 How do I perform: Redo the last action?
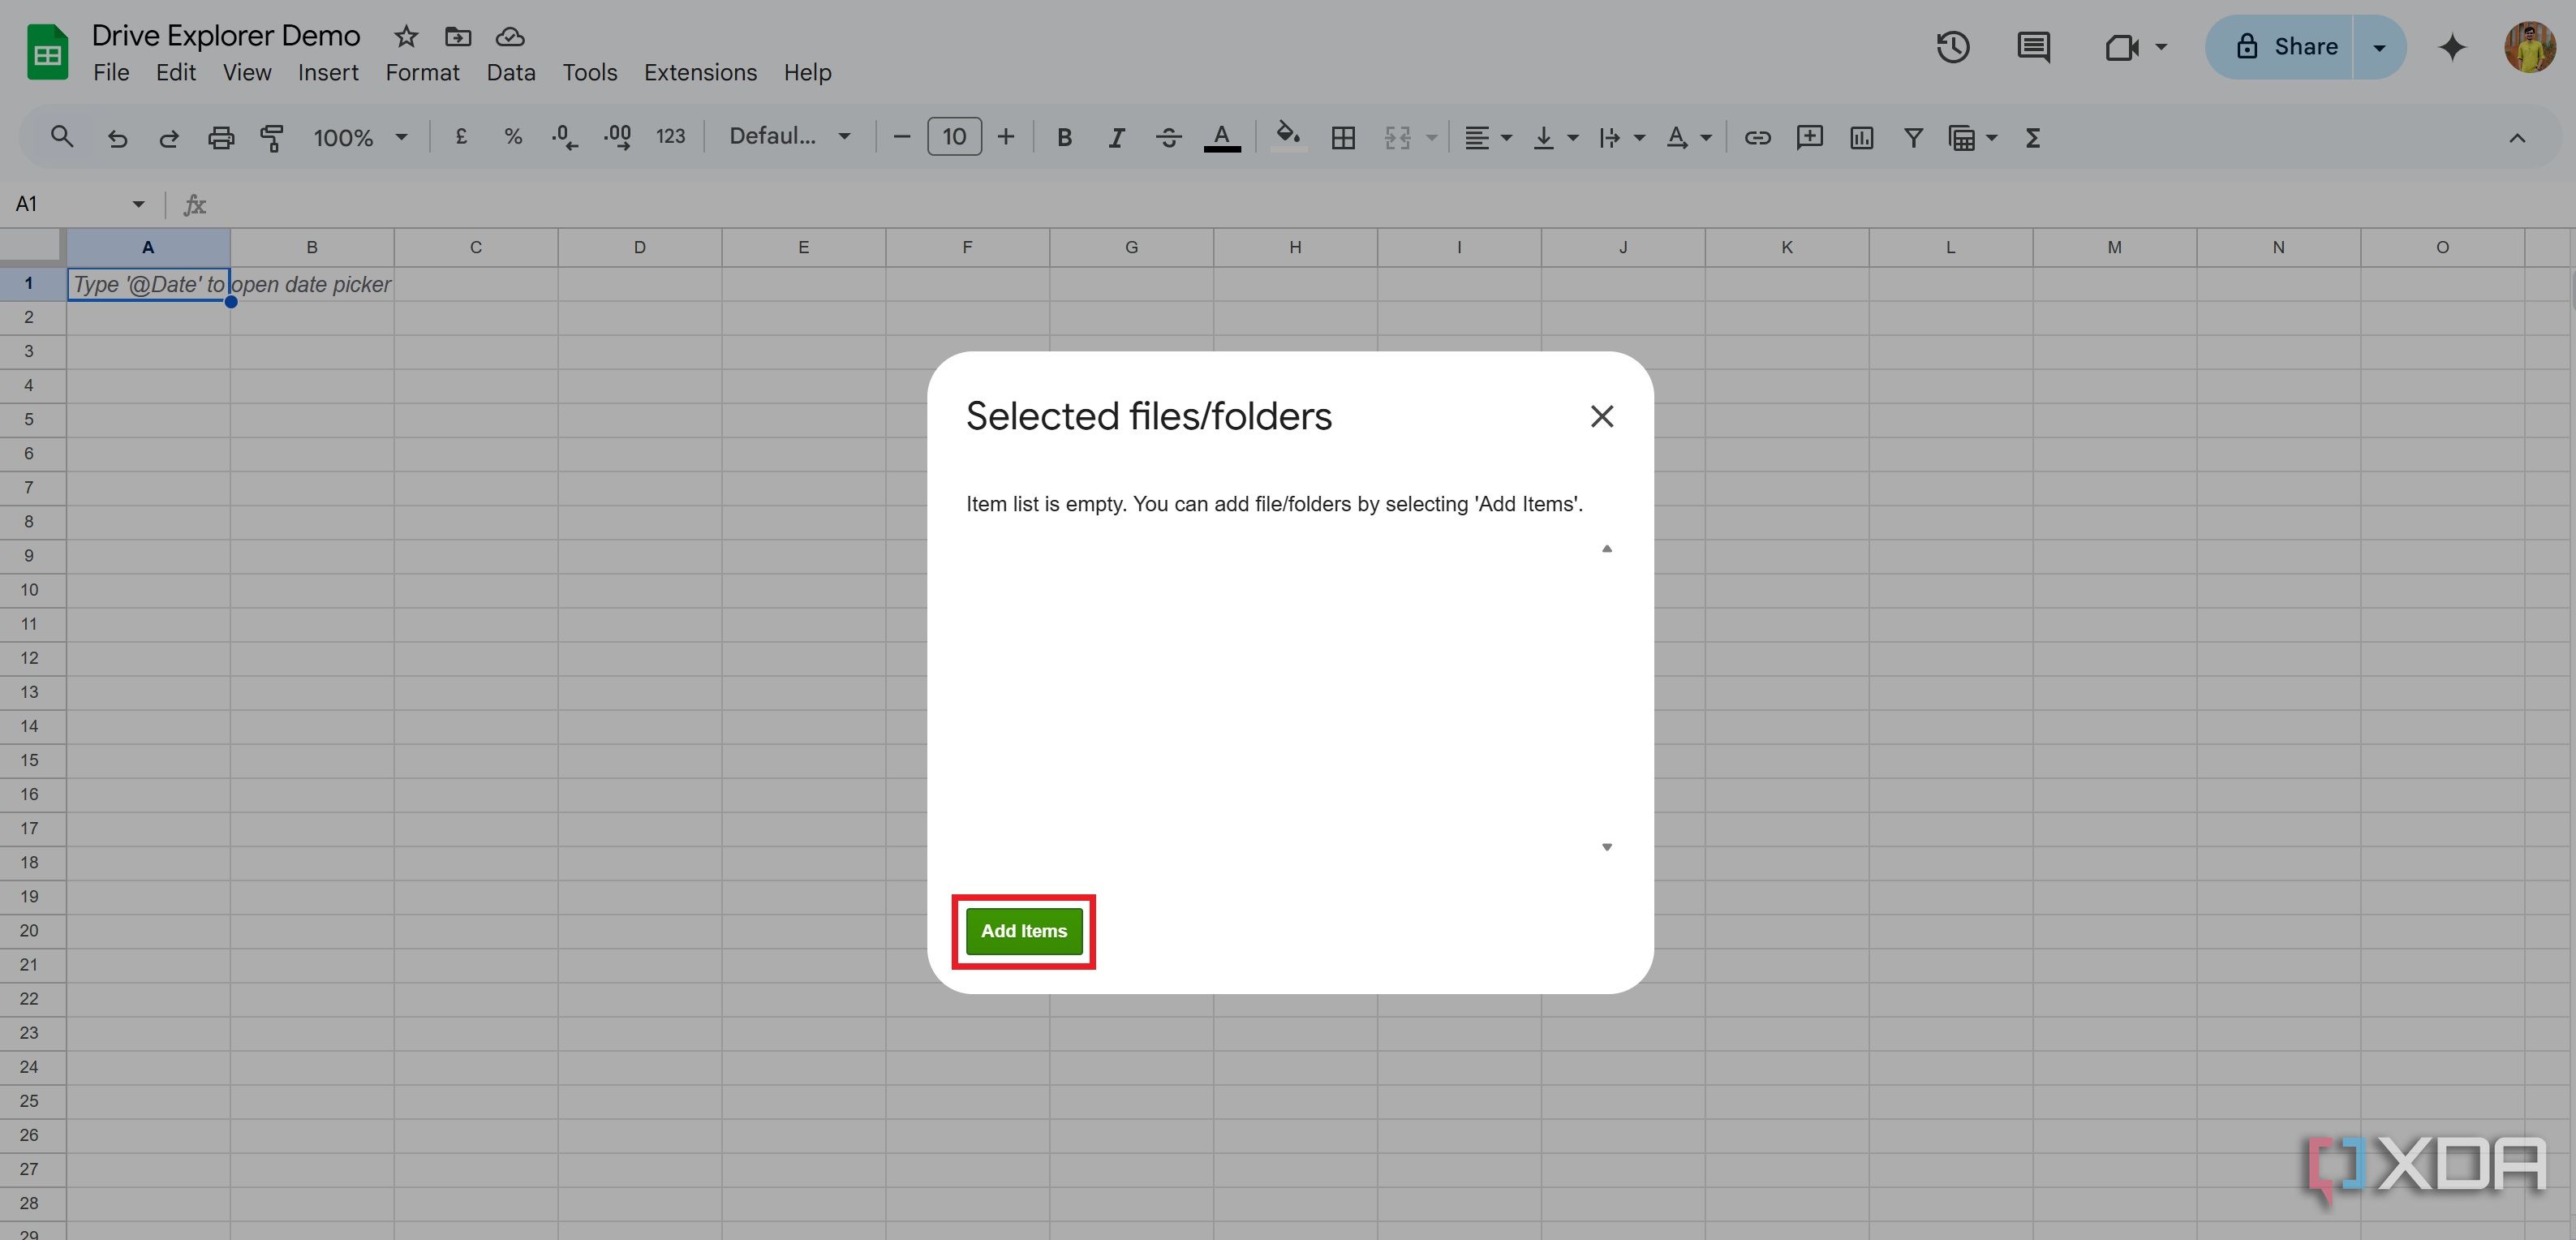pos(169,137)
